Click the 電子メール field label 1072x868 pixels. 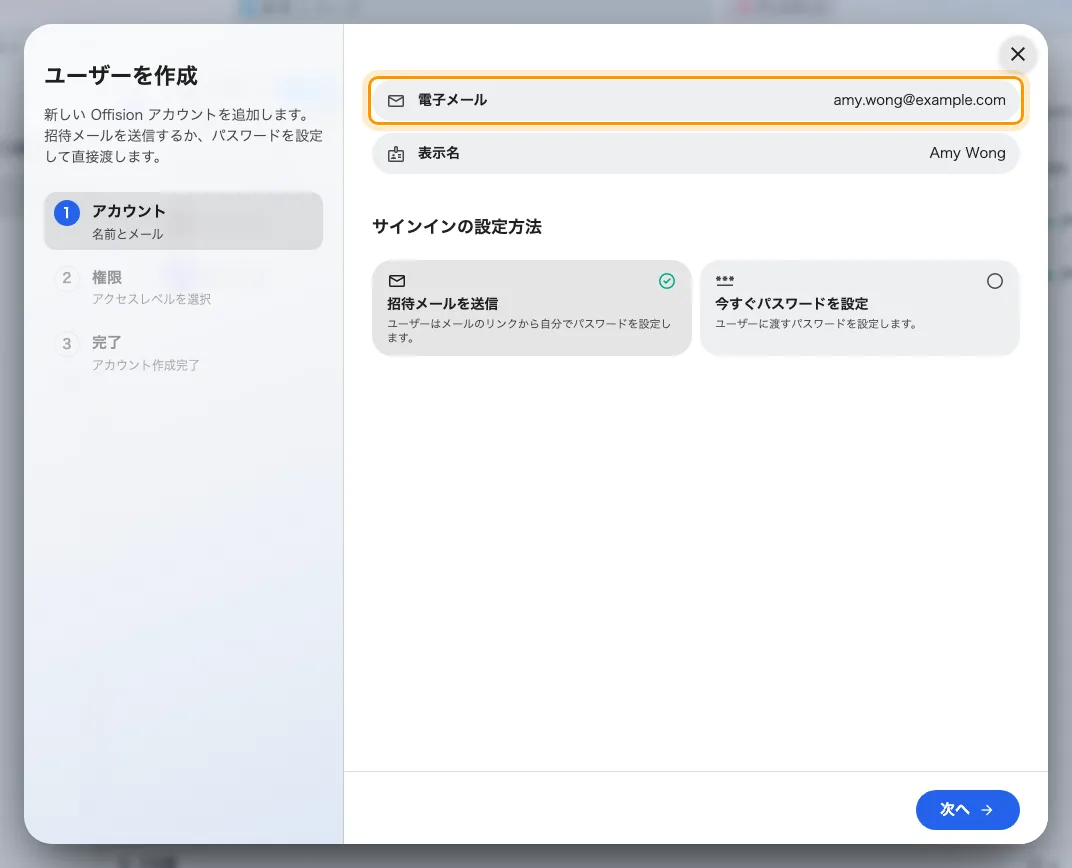click(x=452, y=100)
